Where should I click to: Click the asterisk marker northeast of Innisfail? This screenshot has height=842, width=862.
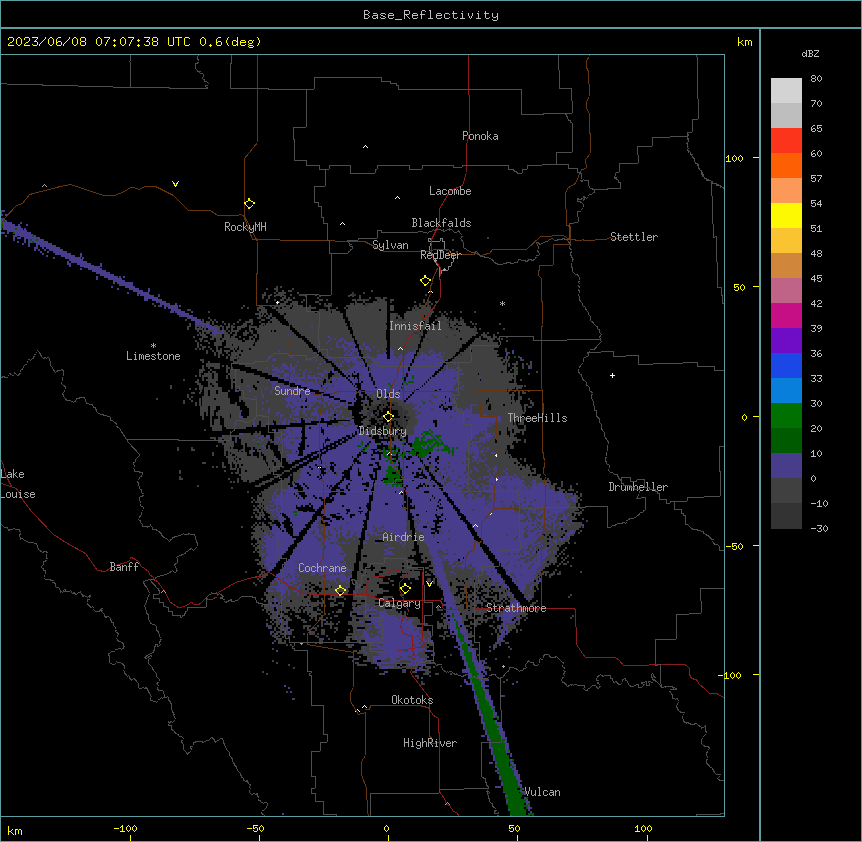click(502, 303)
